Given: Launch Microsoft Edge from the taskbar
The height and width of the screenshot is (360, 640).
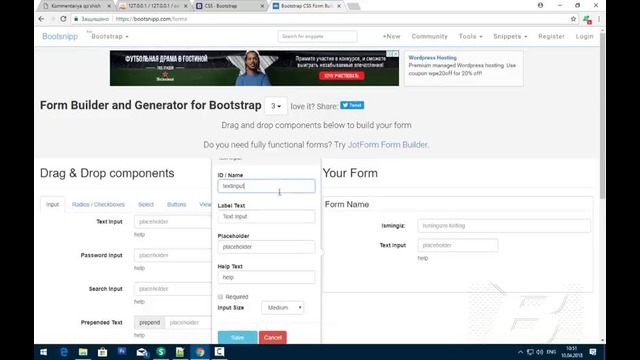Looking at the screenshot, I should pyautogui.click(x=64, y=352).
